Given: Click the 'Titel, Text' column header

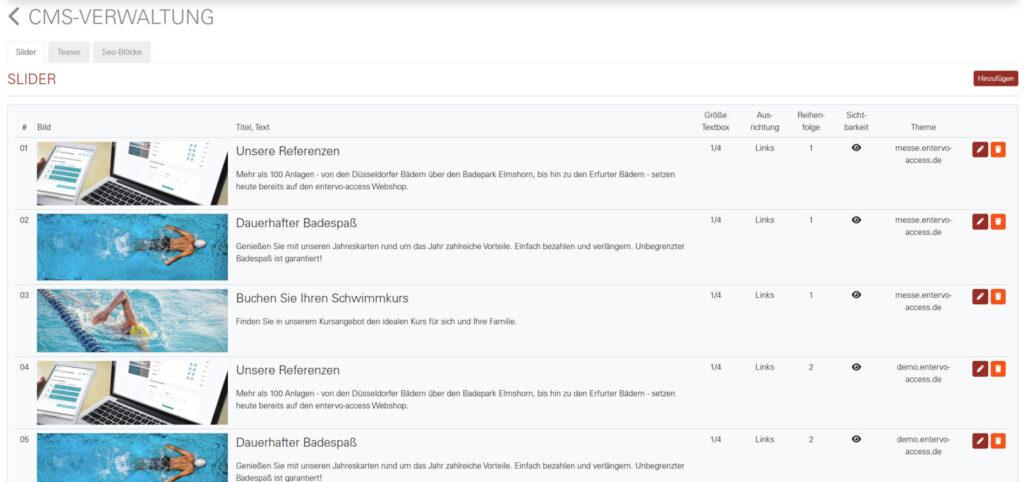Looking at the screenshot, I should tap(252, 127).
